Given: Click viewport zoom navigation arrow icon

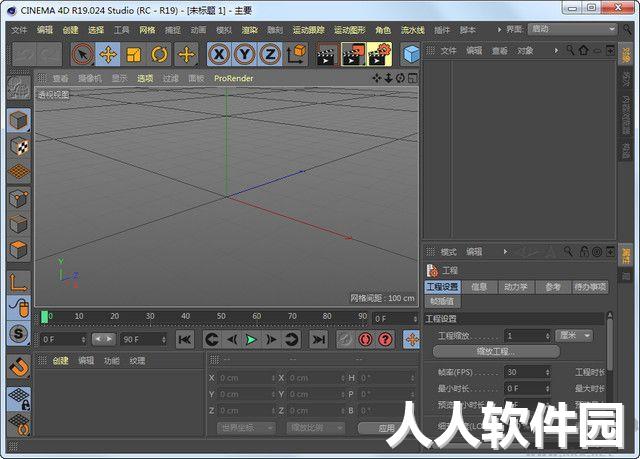Looking at the screenshot, I should tap(388, 78).
